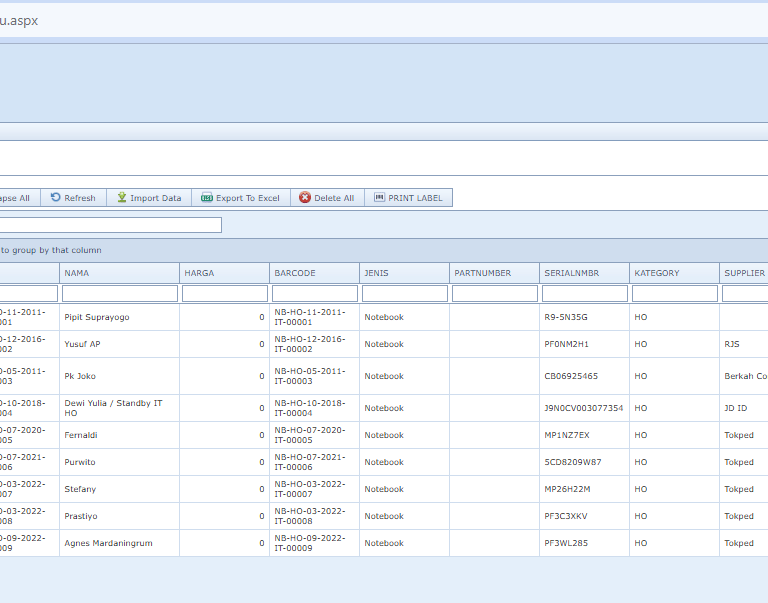This screenshot has width=768, height=603.
Task: Click serial number R9-5N35G
Action: pyautogui.click(x=565, y=317)
